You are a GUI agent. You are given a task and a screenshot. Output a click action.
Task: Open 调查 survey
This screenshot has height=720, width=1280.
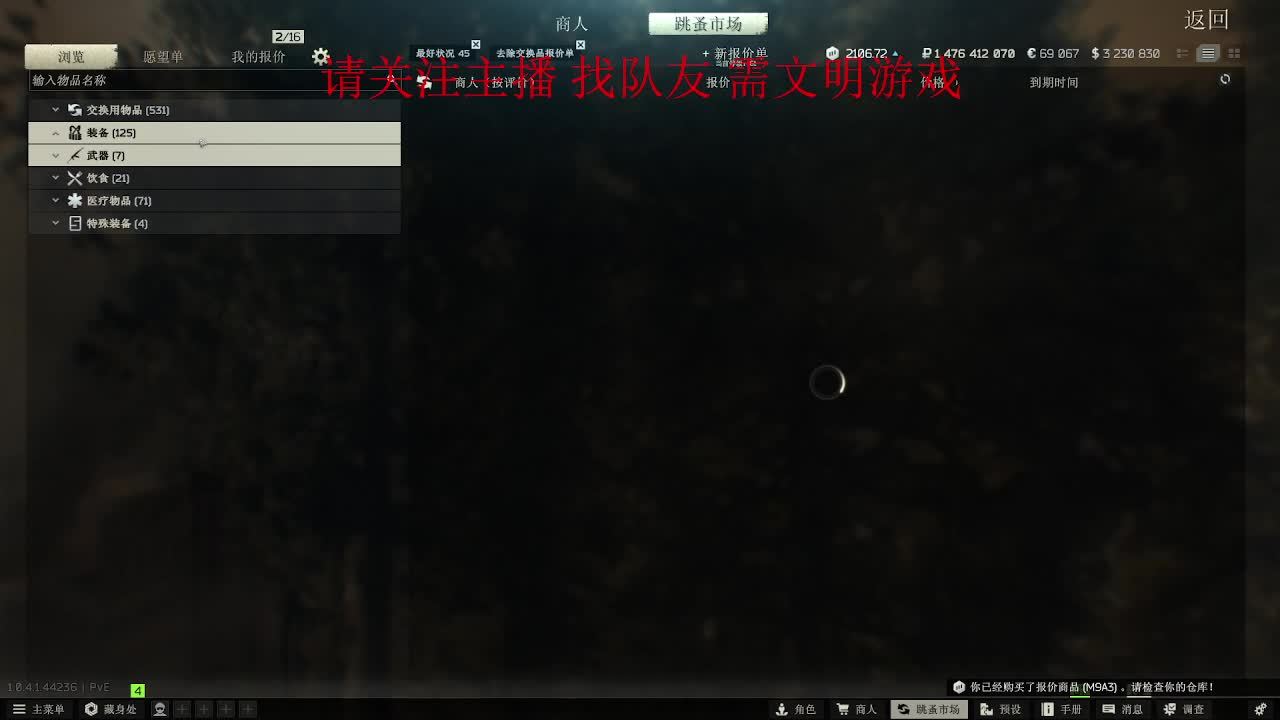coord(1183,709)
